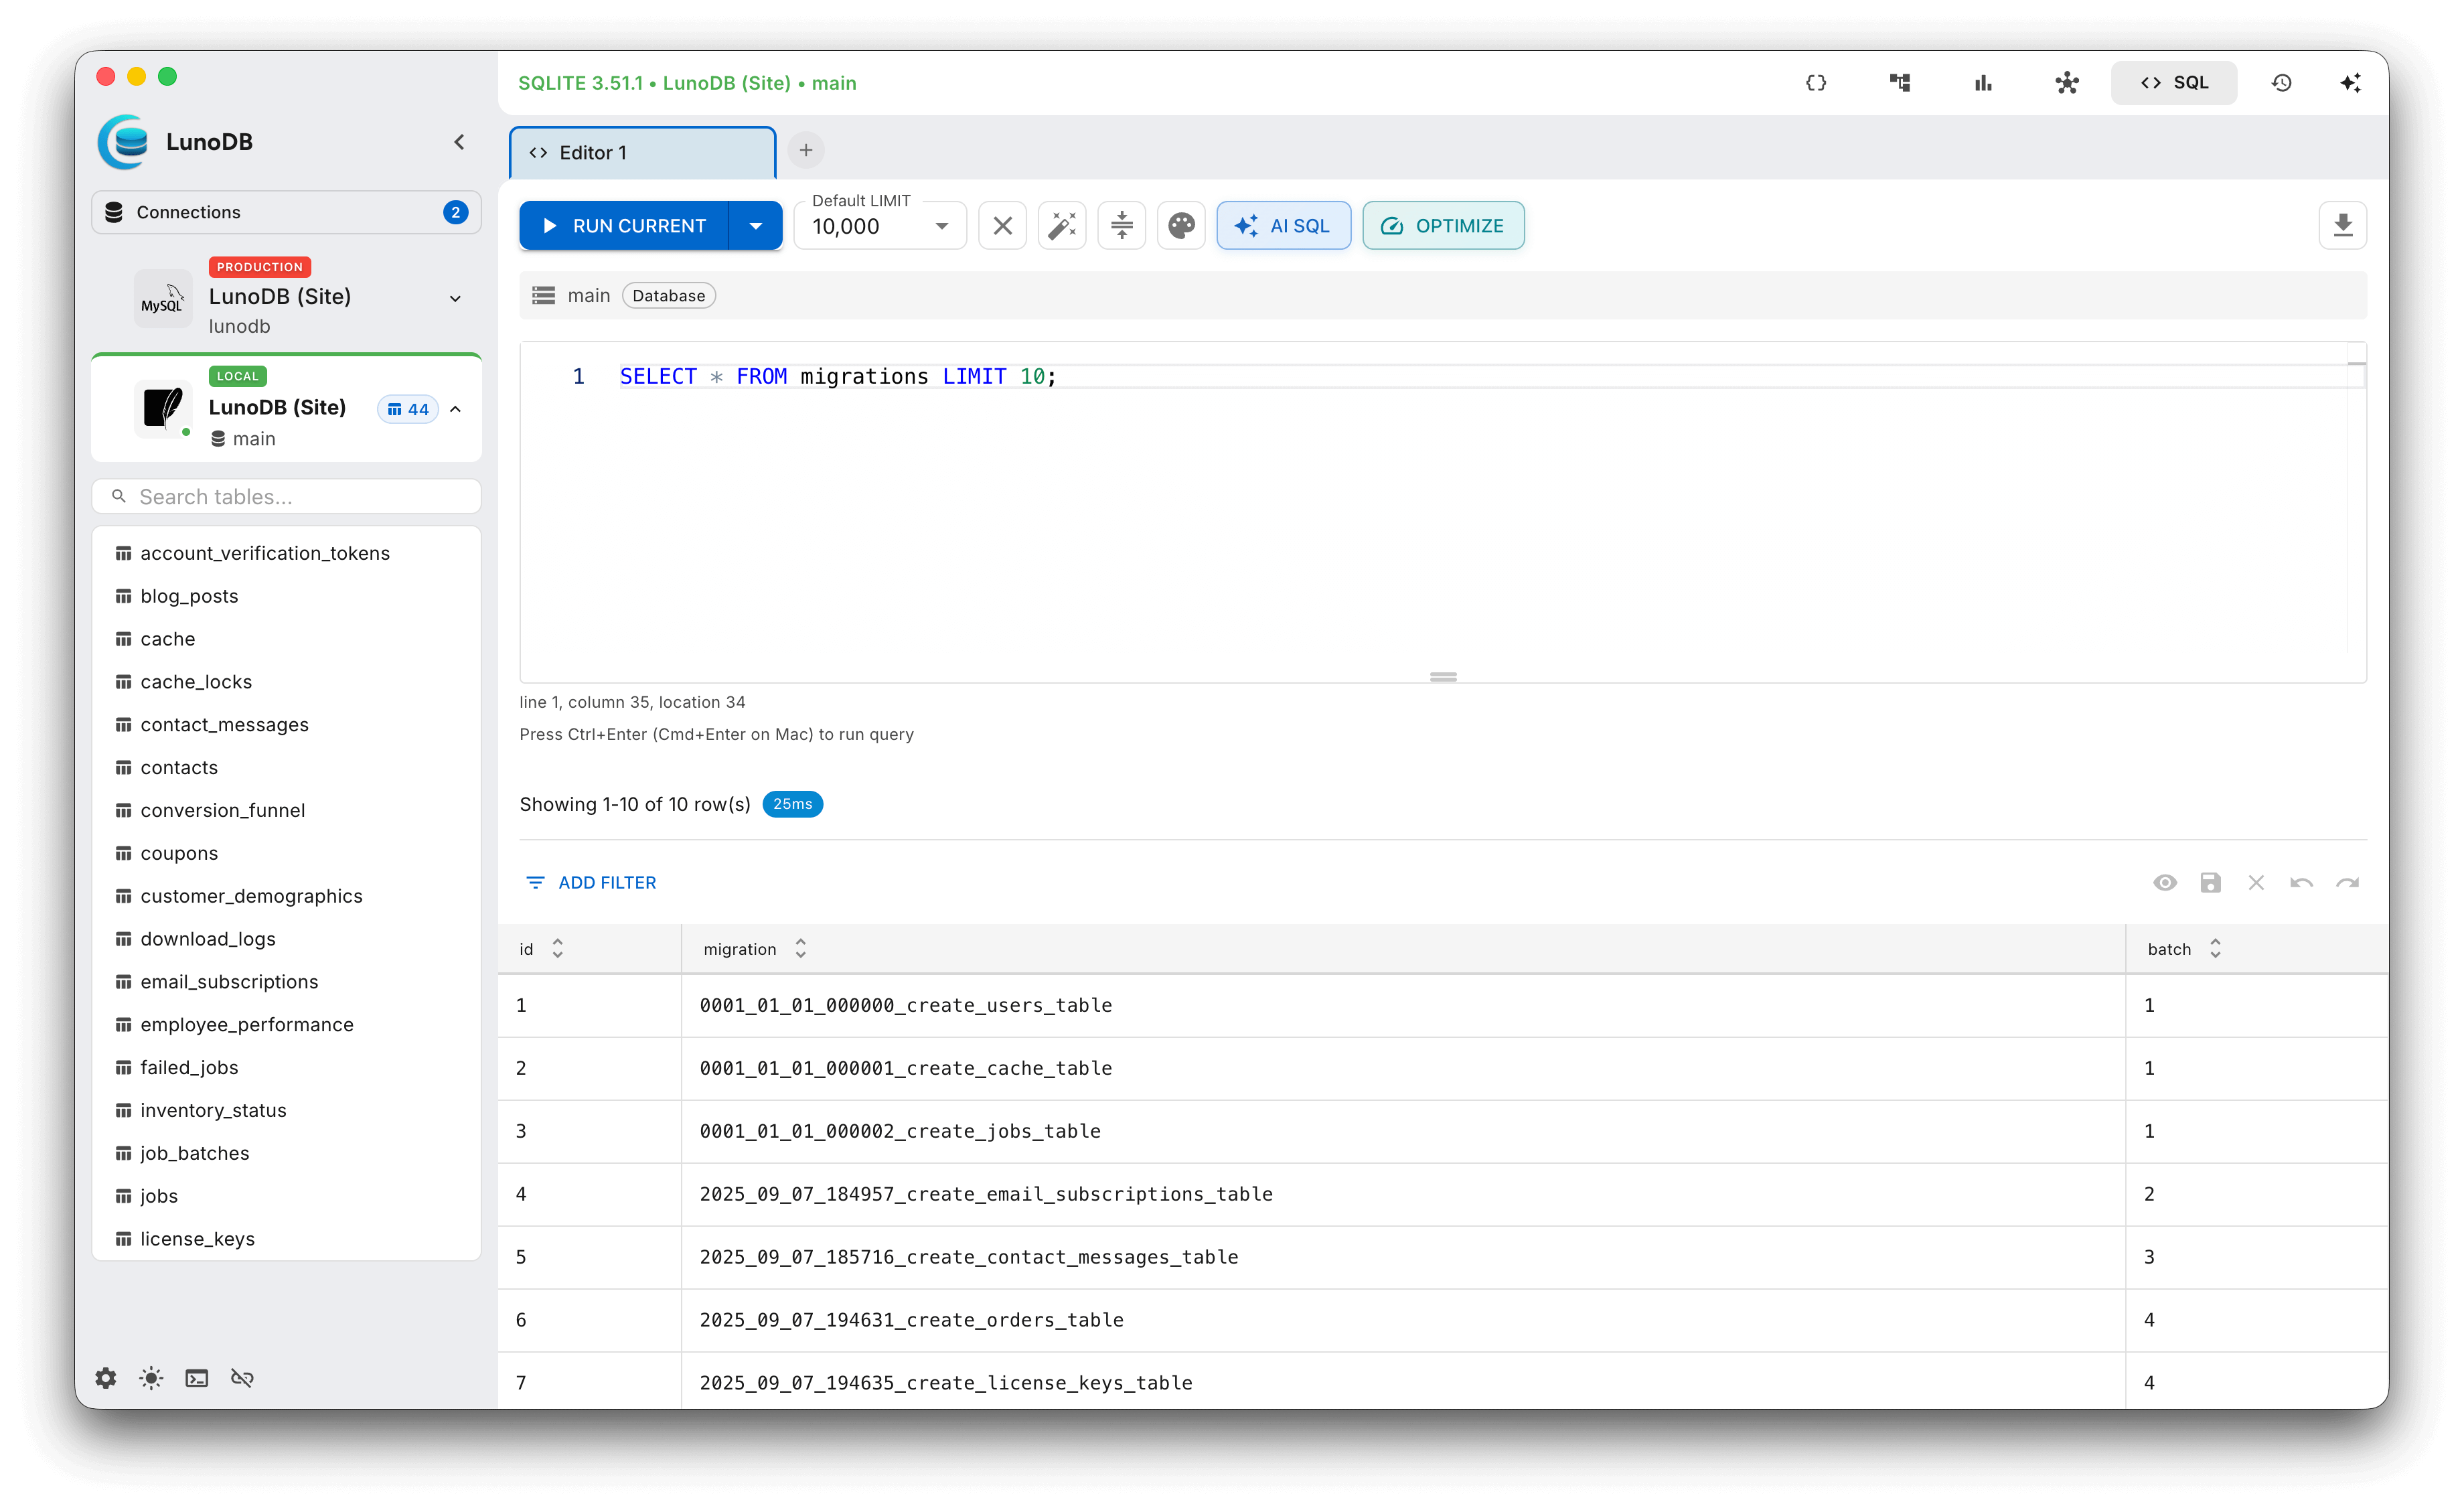Expand the PRODUCTION LunoDB (Site) connection
The image size is (2464, 1508).
tap(455, 298)
